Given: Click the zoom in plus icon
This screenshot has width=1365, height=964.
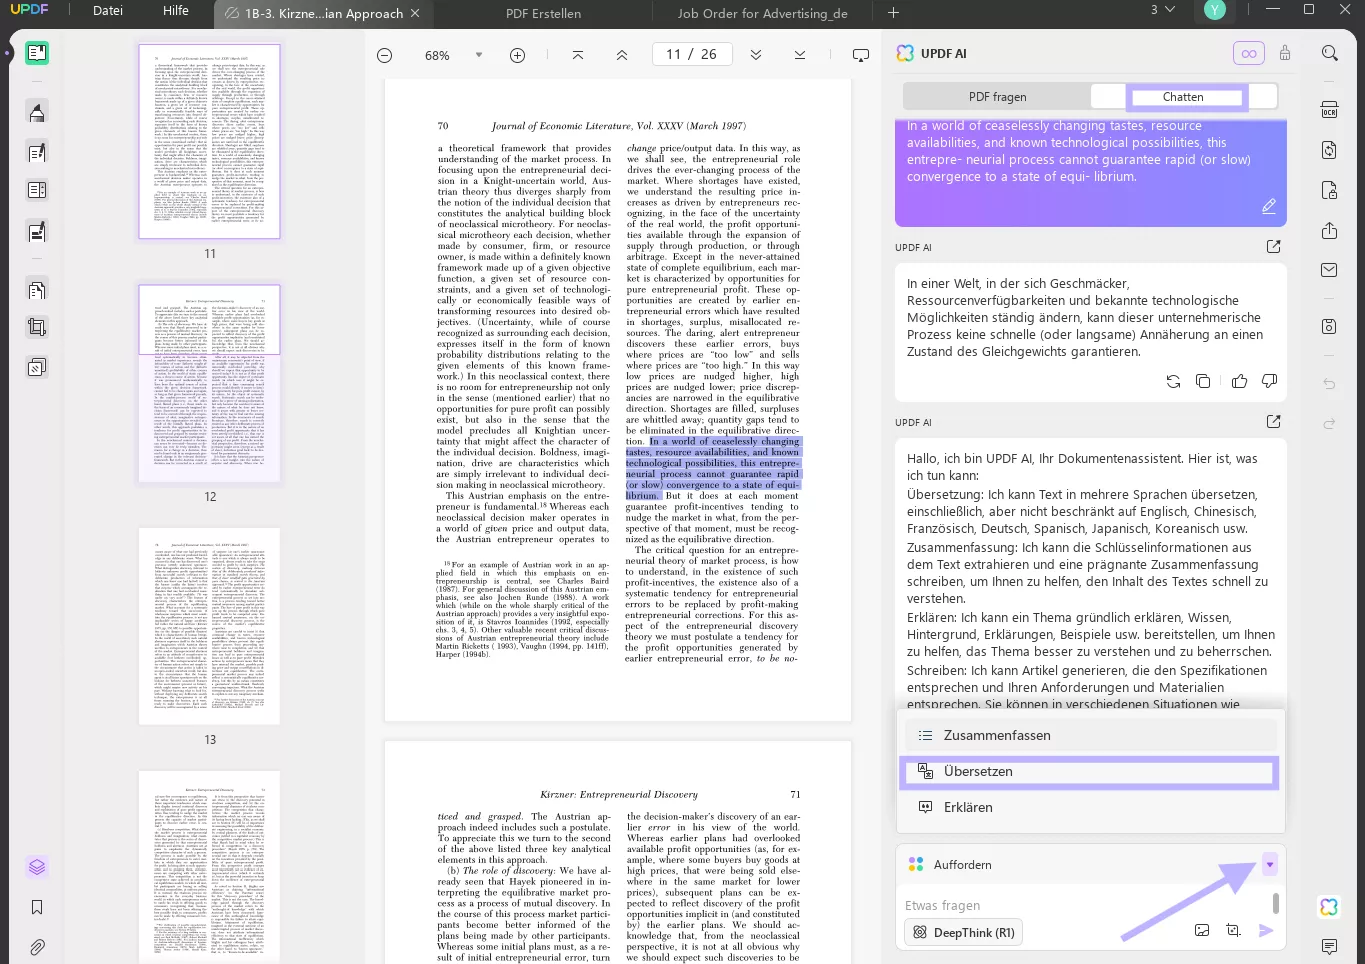Looking at the screenshot, I should (517, 56).
